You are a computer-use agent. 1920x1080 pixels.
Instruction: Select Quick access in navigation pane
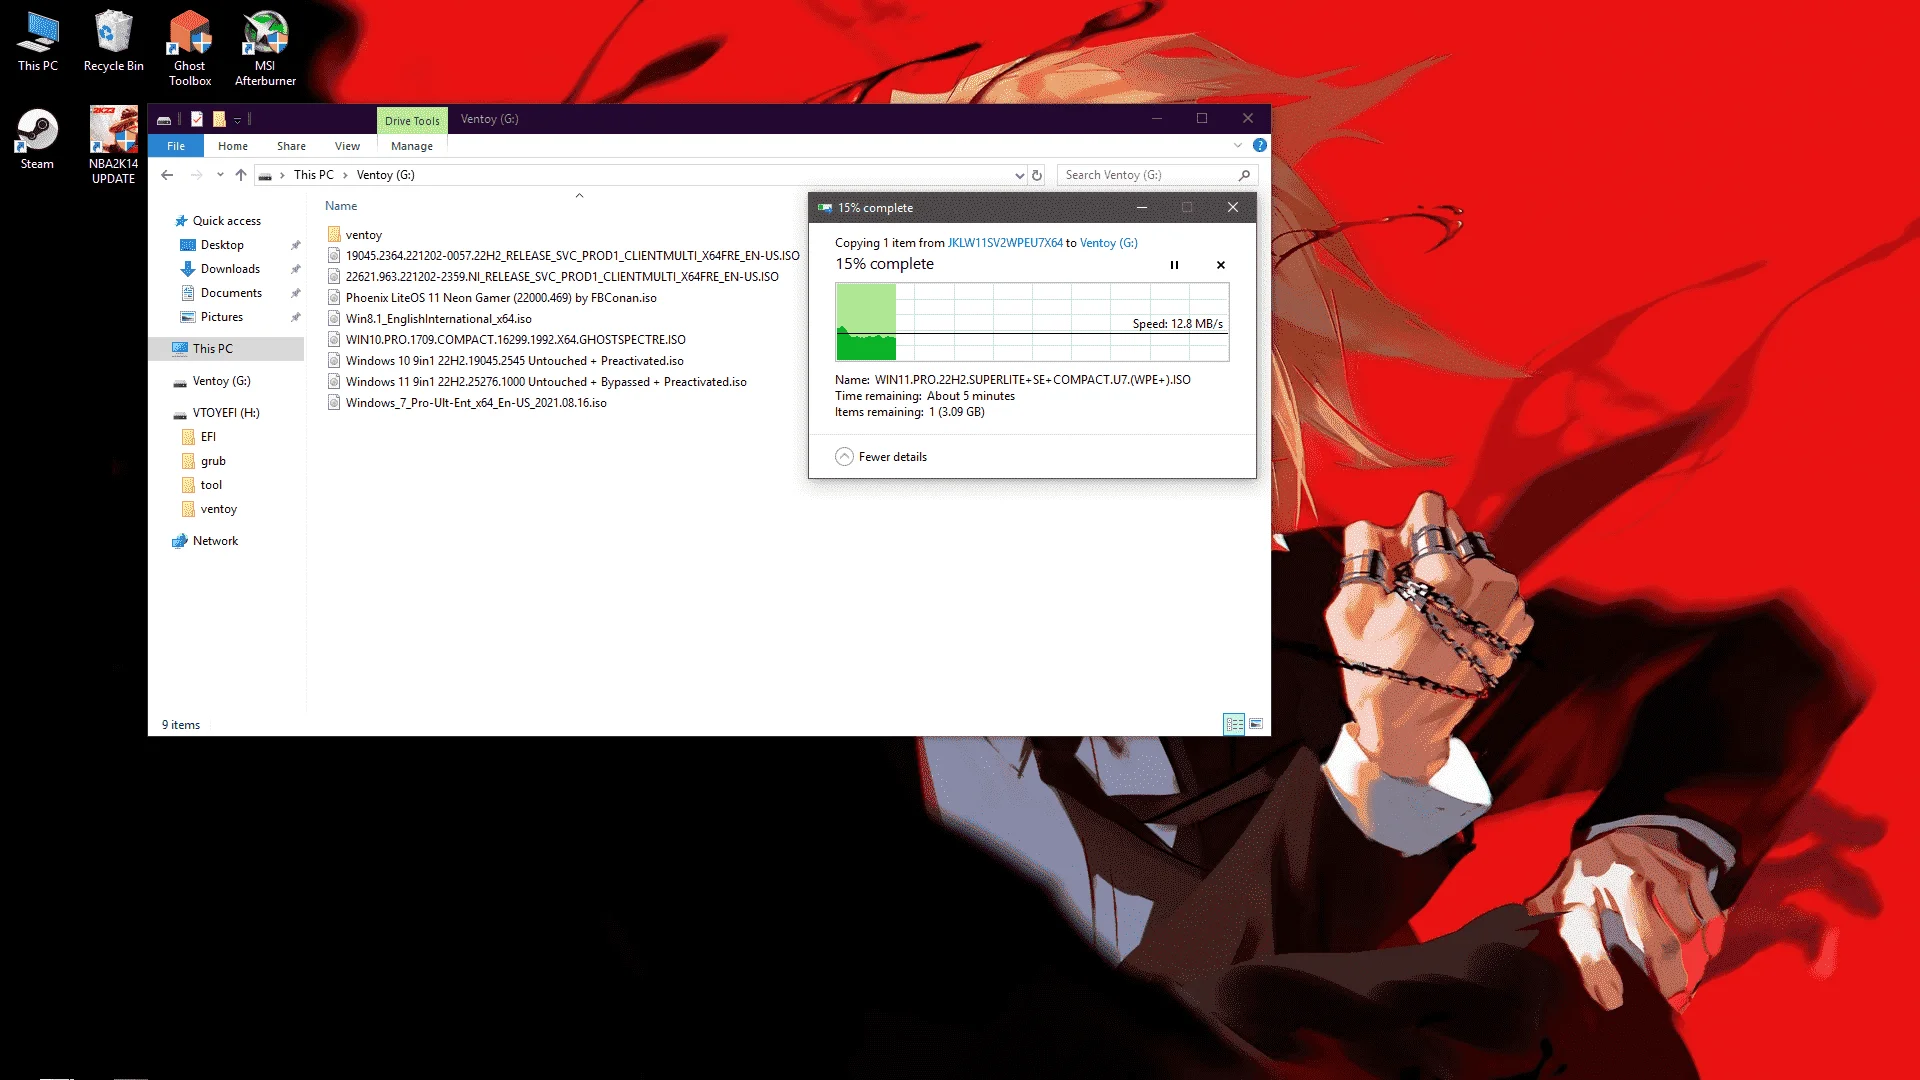226,221
